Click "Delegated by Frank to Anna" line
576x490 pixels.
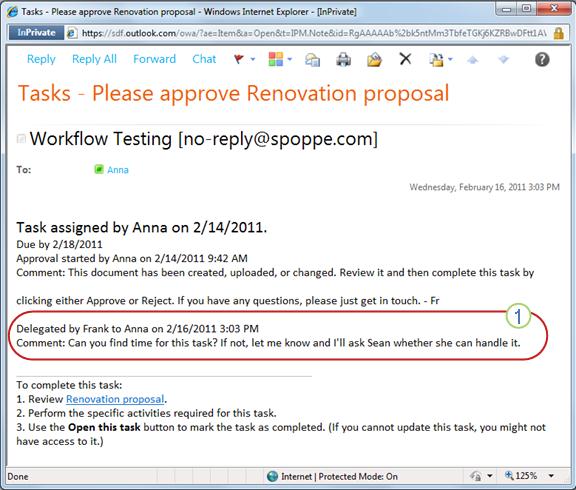[137, 328]
